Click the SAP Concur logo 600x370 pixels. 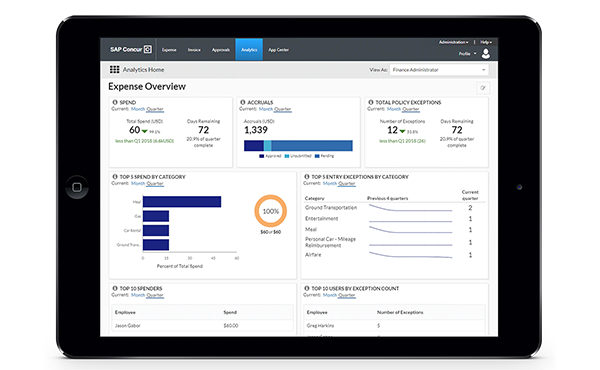(x=131, y=49)
